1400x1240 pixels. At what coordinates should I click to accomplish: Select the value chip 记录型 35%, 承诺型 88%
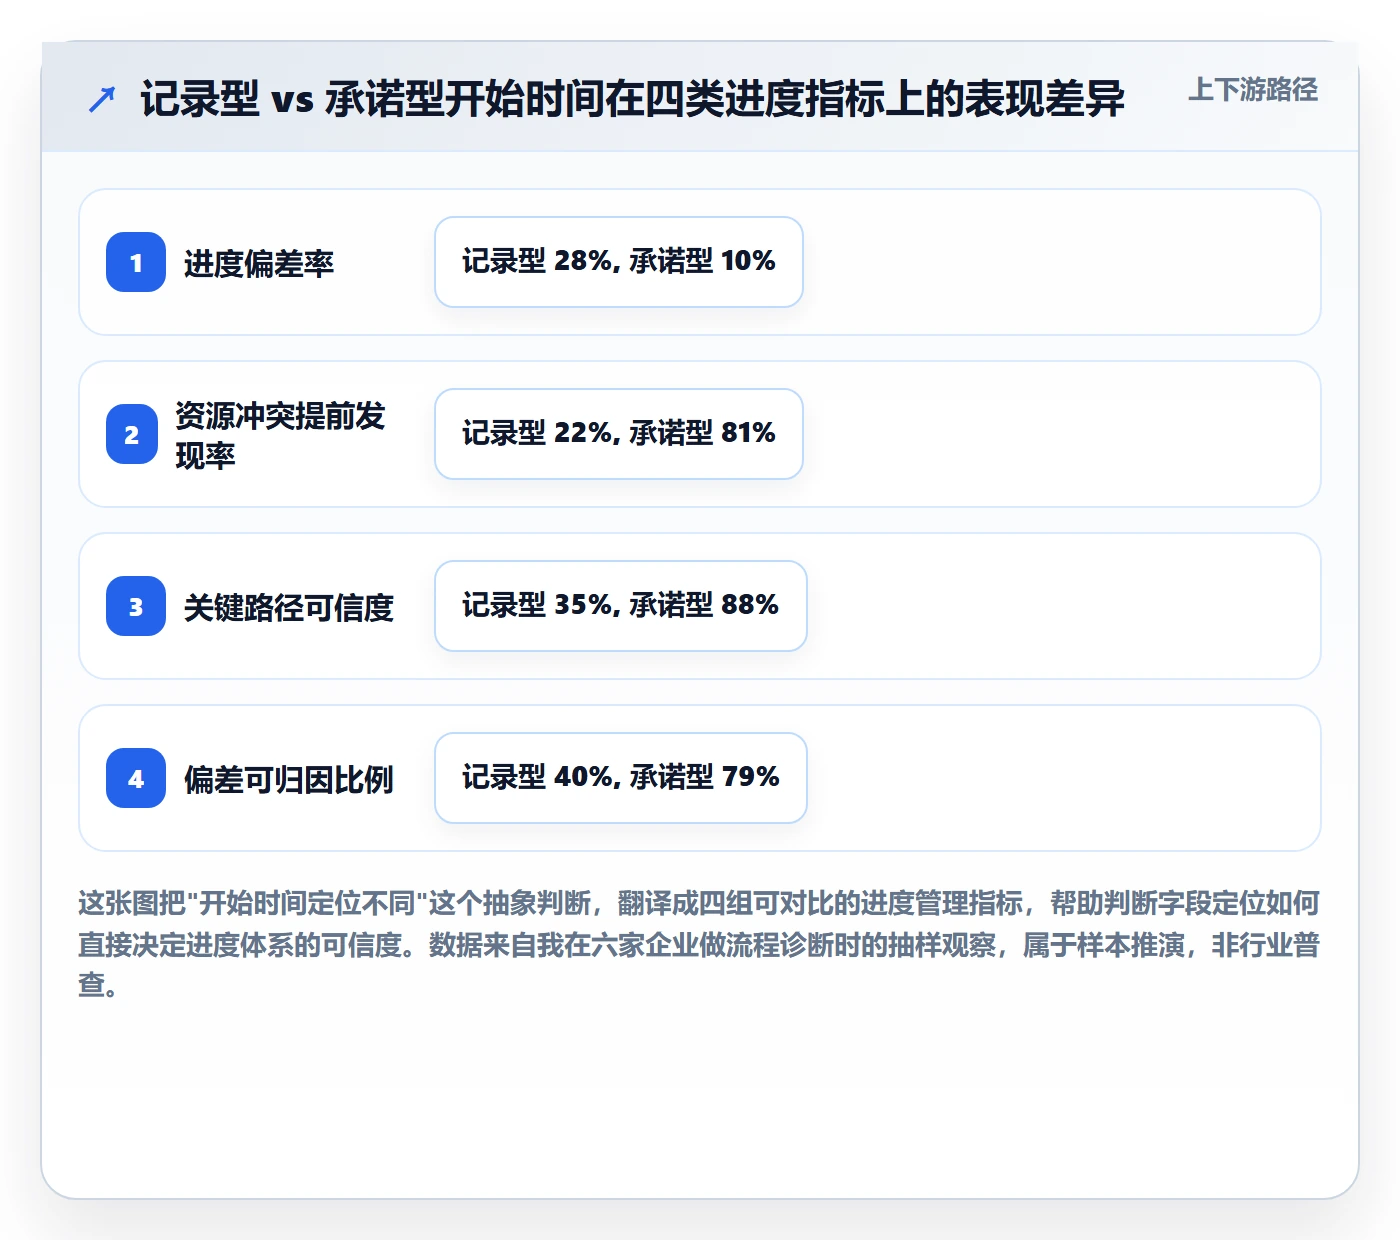point(621,606)
